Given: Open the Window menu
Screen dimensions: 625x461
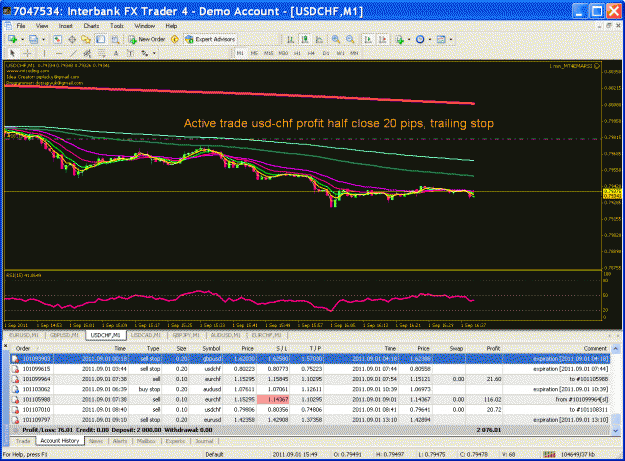Looking at the screenshot, I should (144, 26).
